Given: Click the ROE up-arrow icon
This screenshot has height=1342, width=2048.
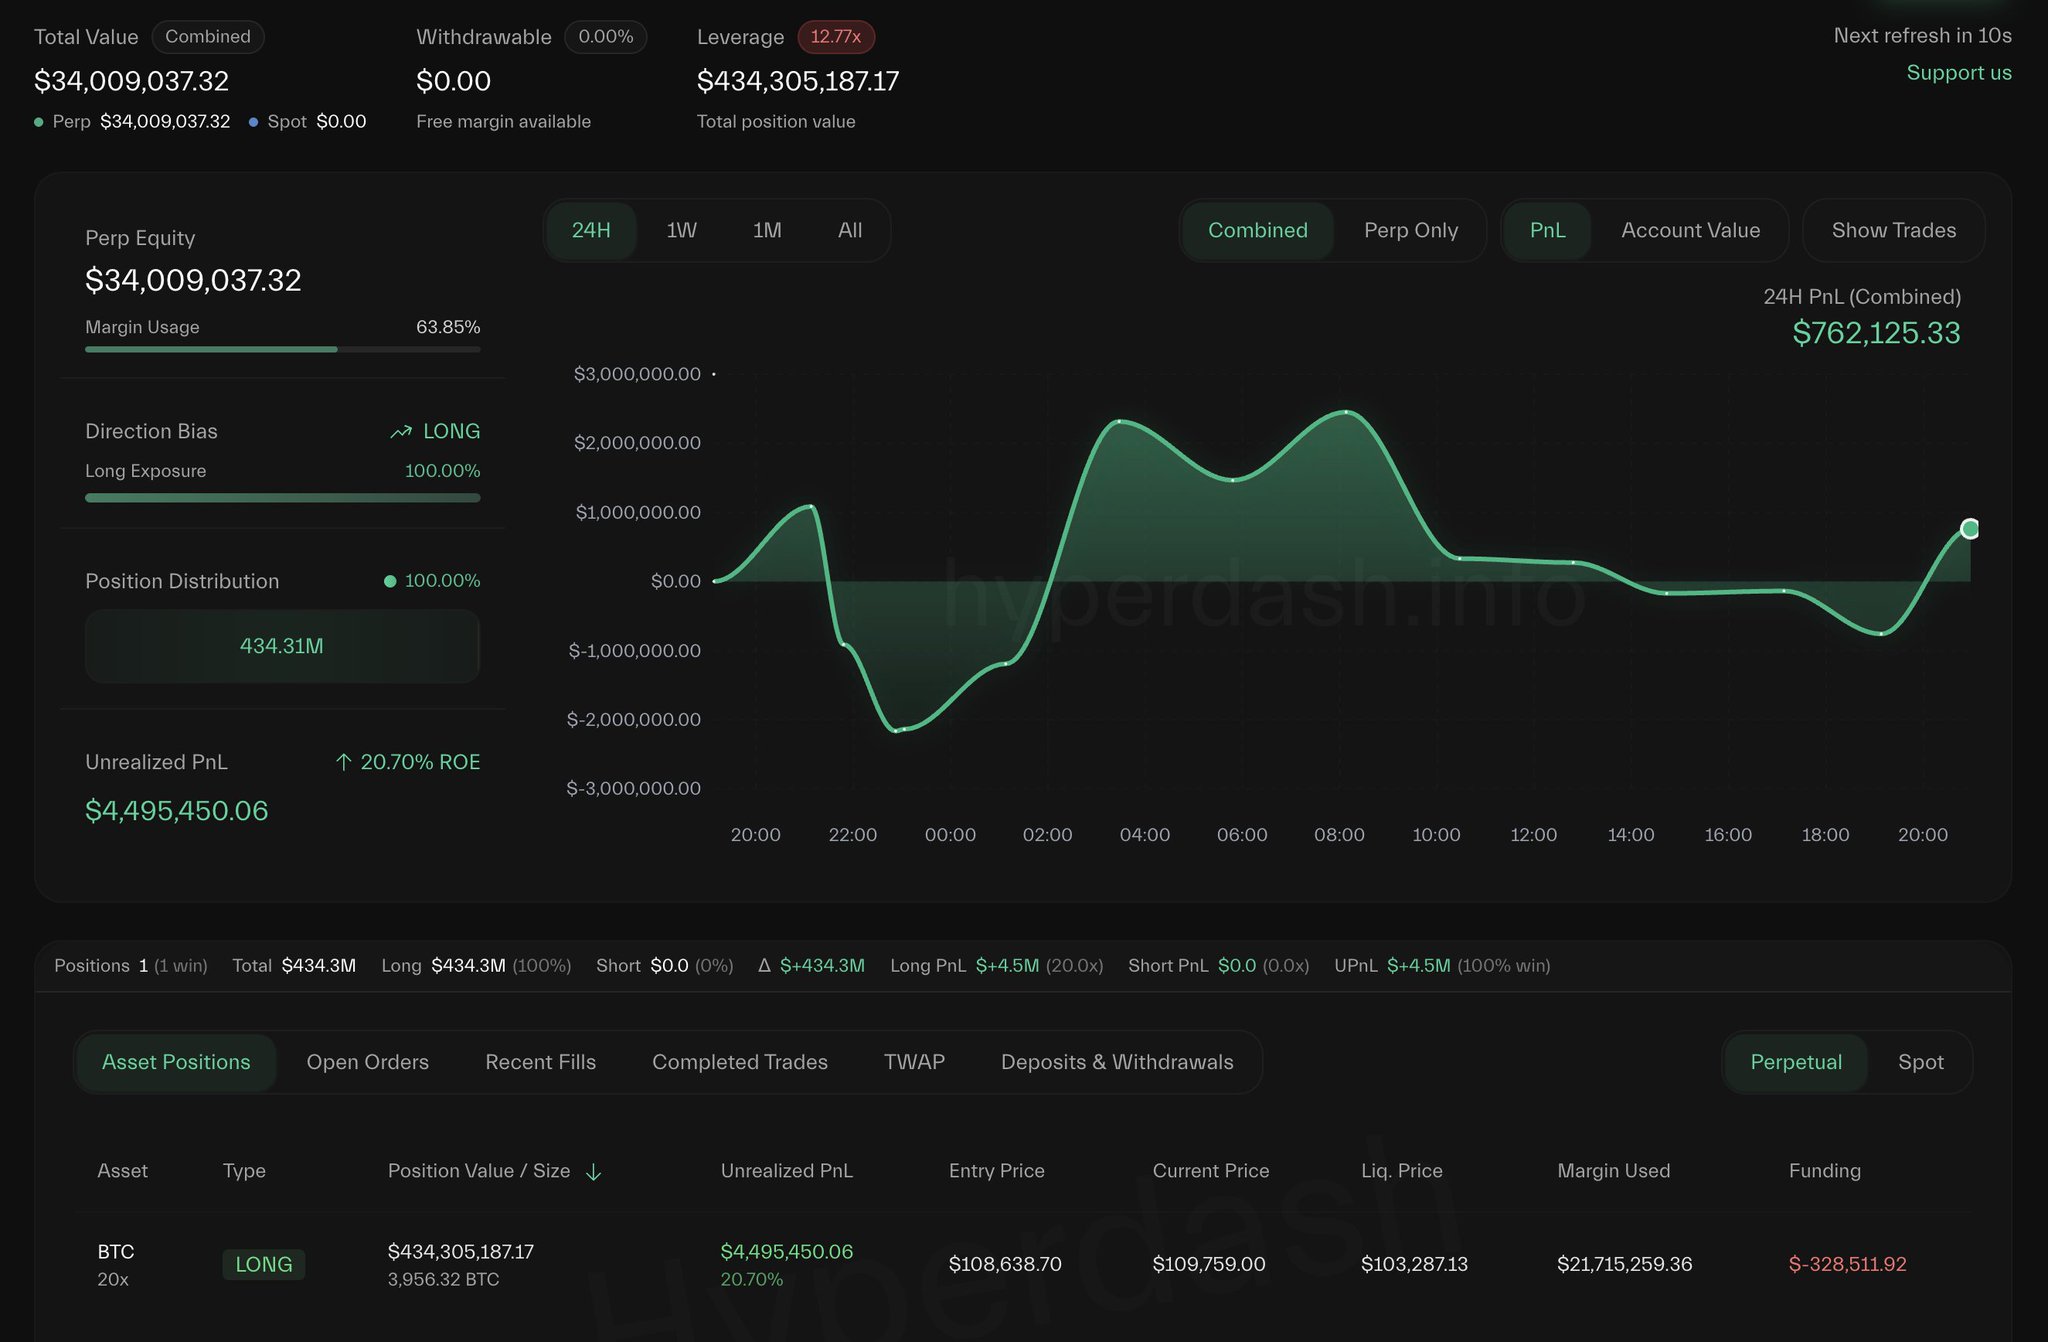Looking at the screenshot, I should coord(344,762).
